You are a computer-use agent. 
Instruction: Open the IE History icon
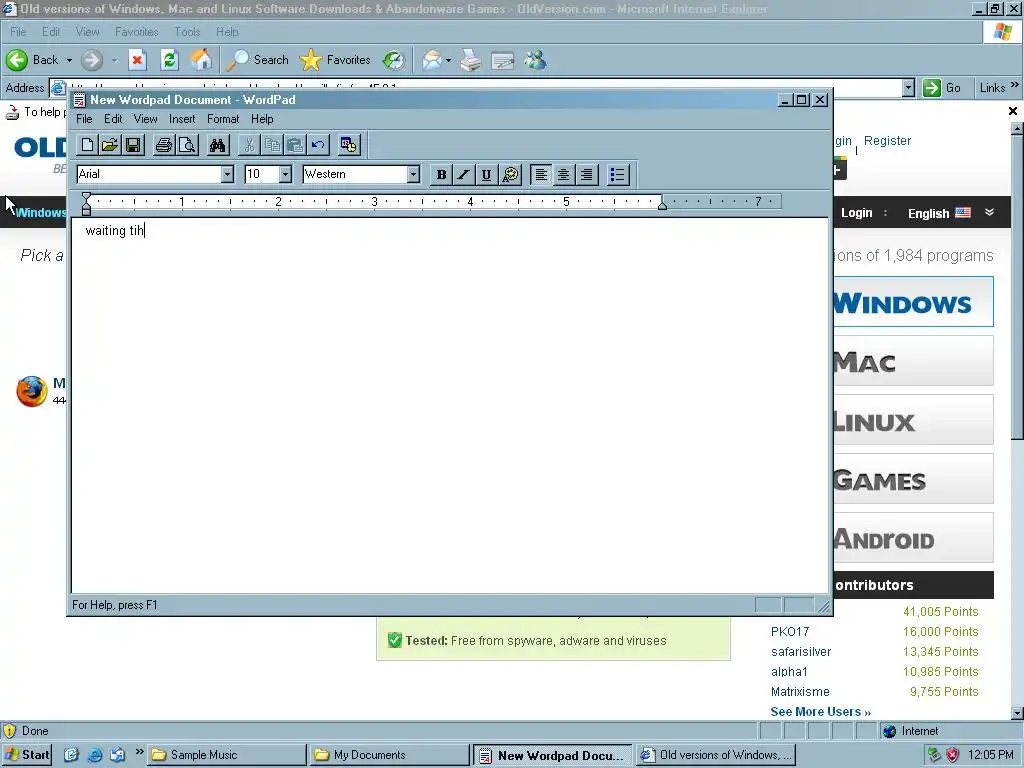[x=393, y=60]
